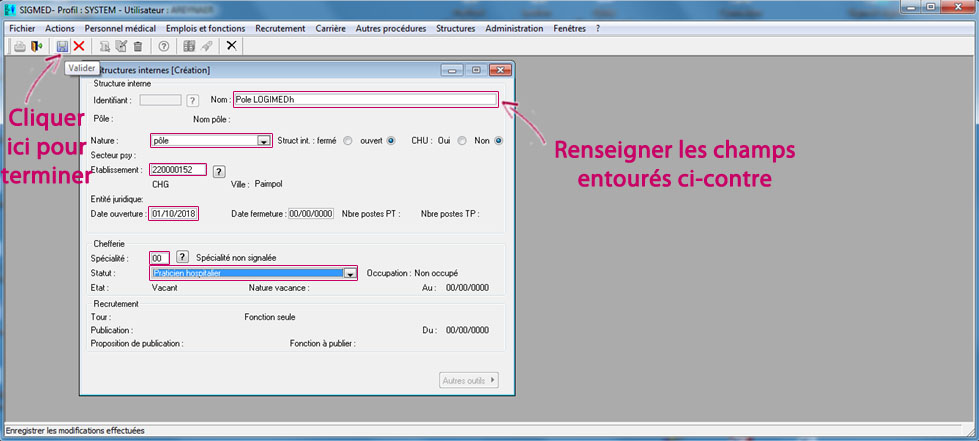Click the lookup button next to Identifiant
Viewport: 979px width, 441px height.
click(192, 100)
